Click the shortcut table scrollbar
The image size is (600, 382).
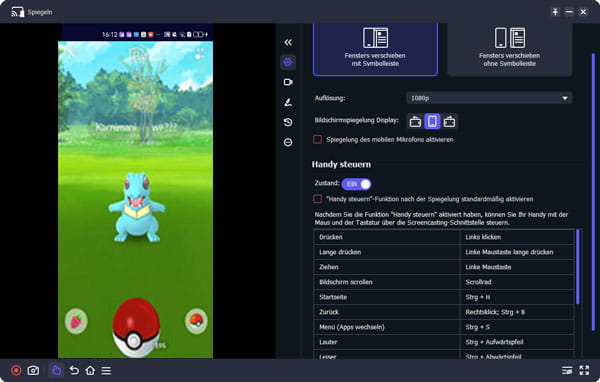[578, 267]
